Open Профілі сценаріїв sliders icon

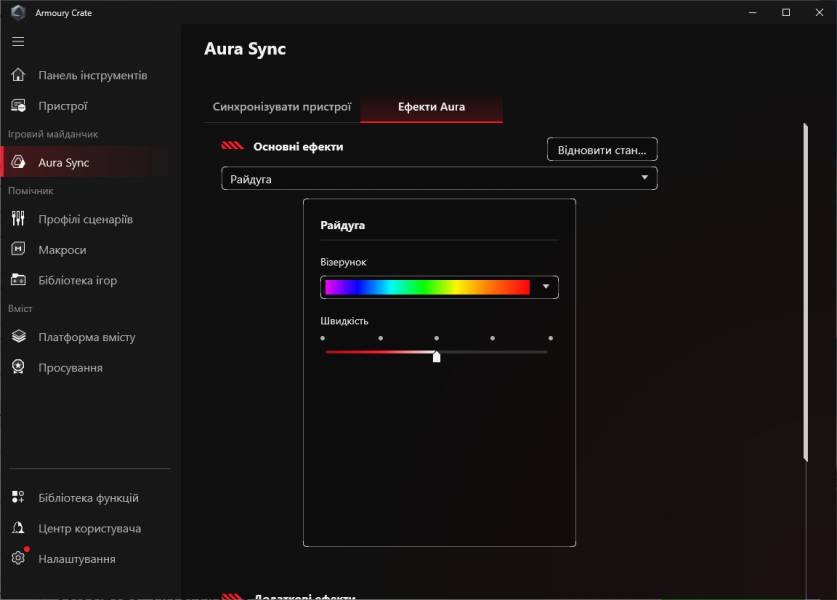(18, 219)
